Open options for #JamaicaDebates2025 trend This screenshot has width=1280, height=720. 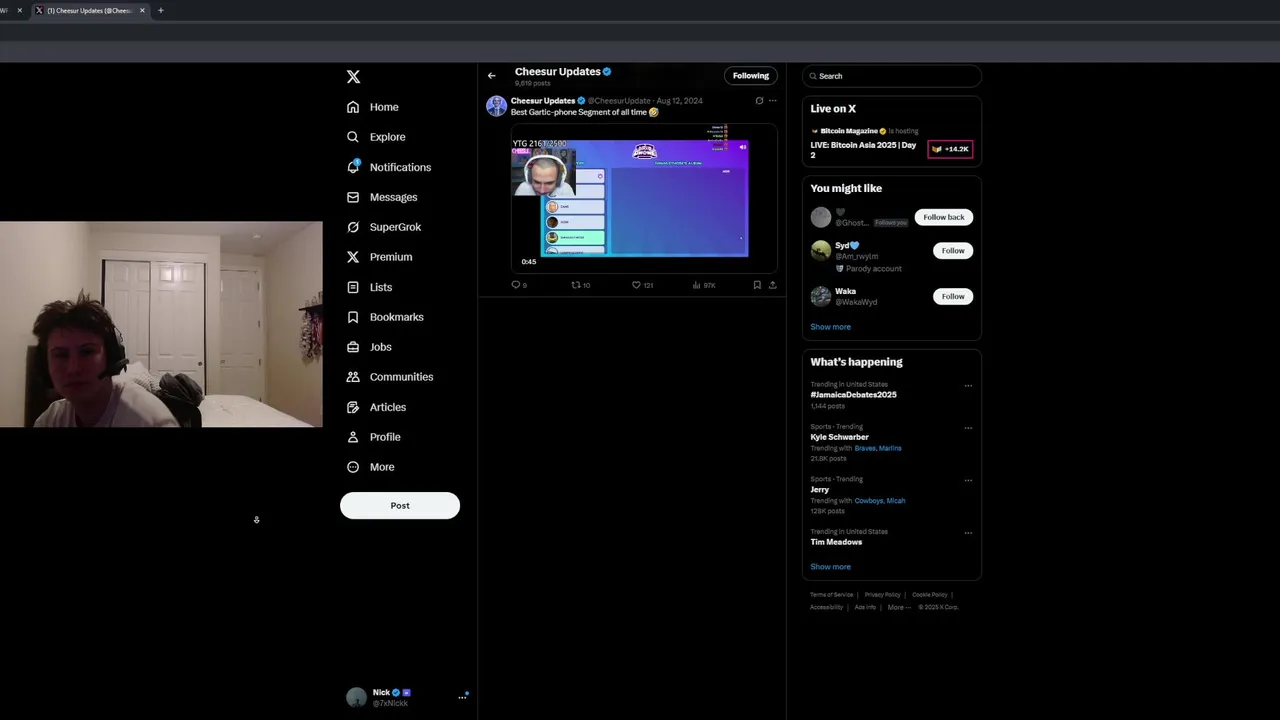click(x=968, y=386)
